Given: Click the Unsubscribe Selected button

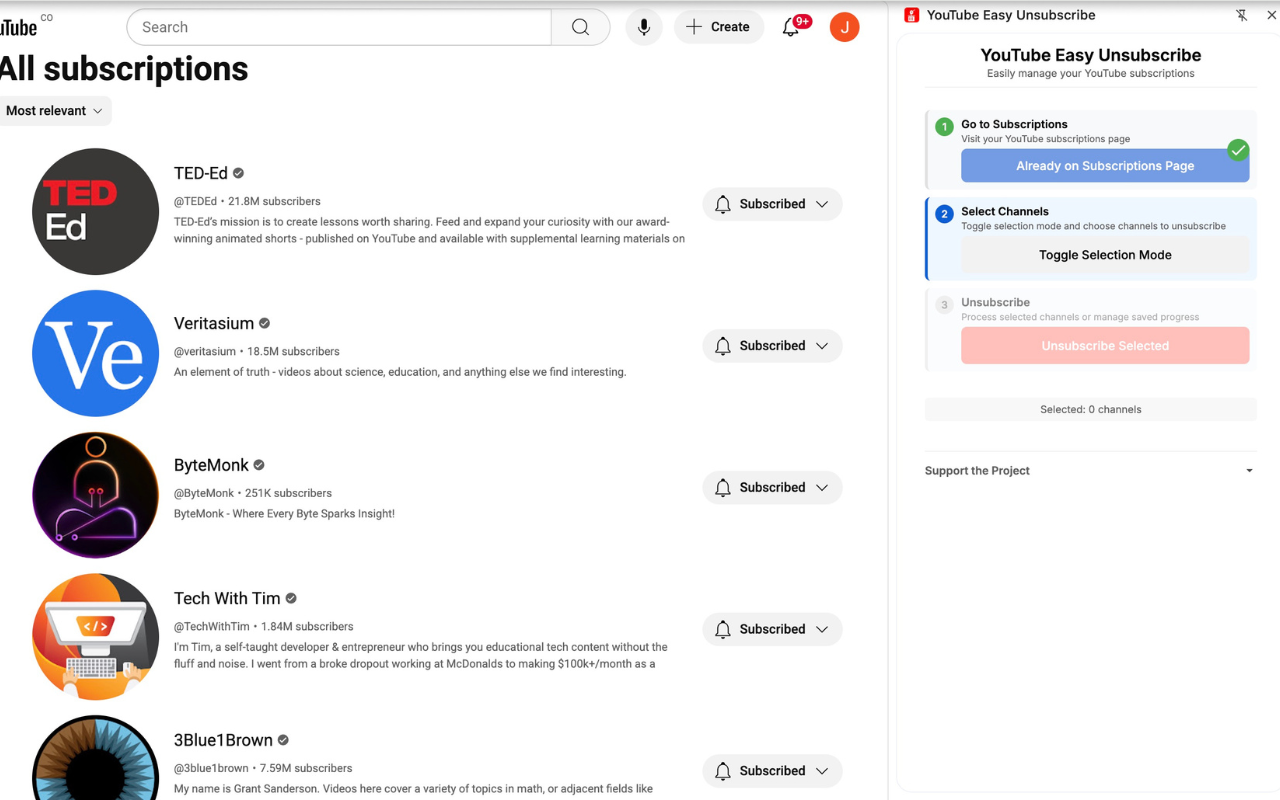Looking at the screenshot, I should (1105, 346).
